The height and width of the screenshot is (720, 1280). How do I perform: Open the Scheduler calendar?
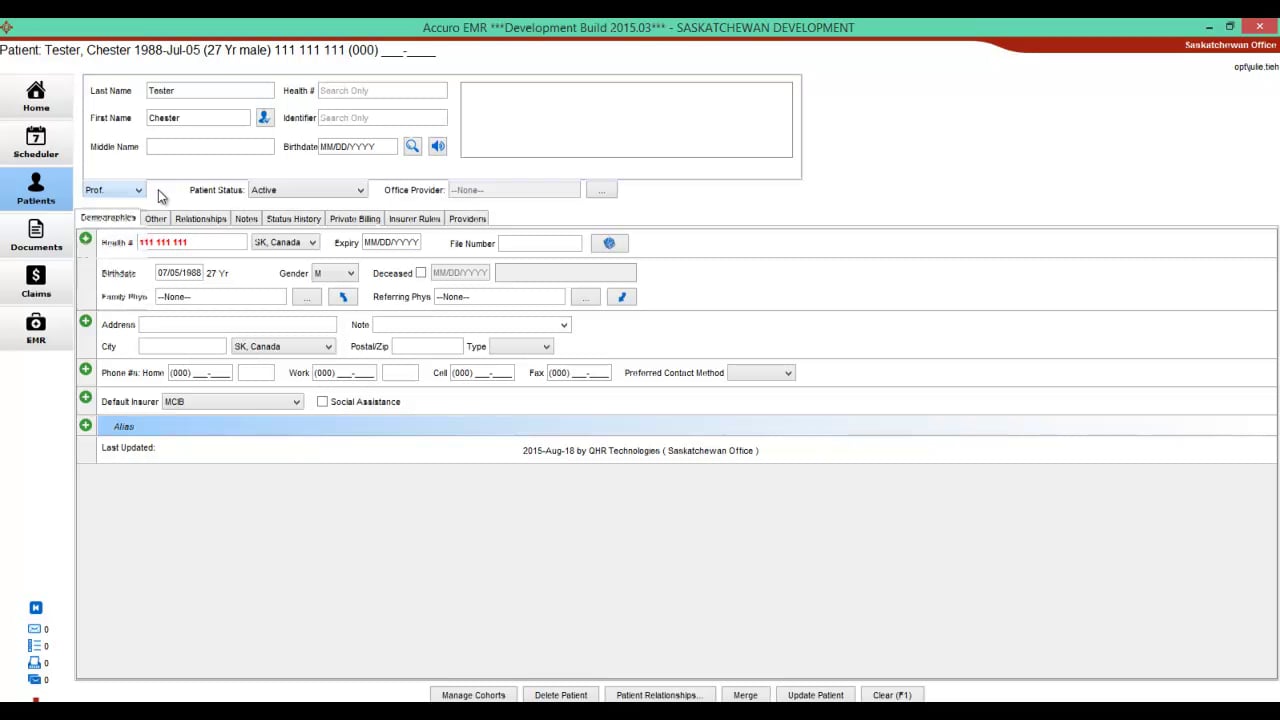(36, 142)
